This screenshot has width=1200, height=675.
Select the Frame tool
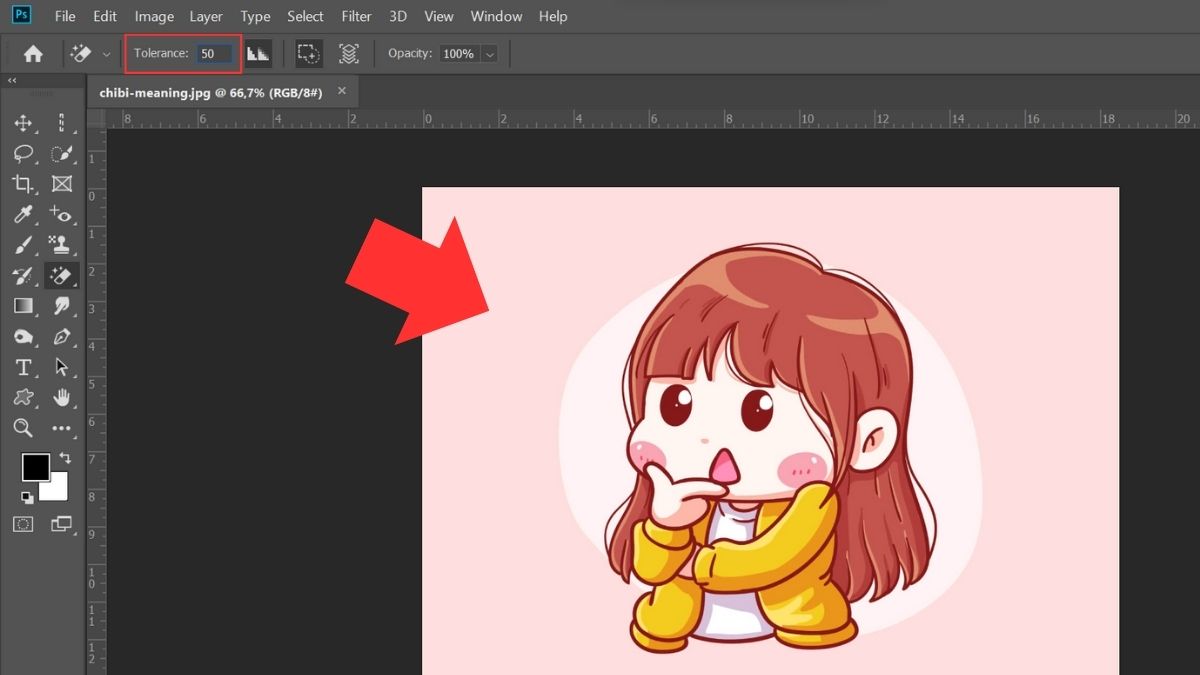62,184
